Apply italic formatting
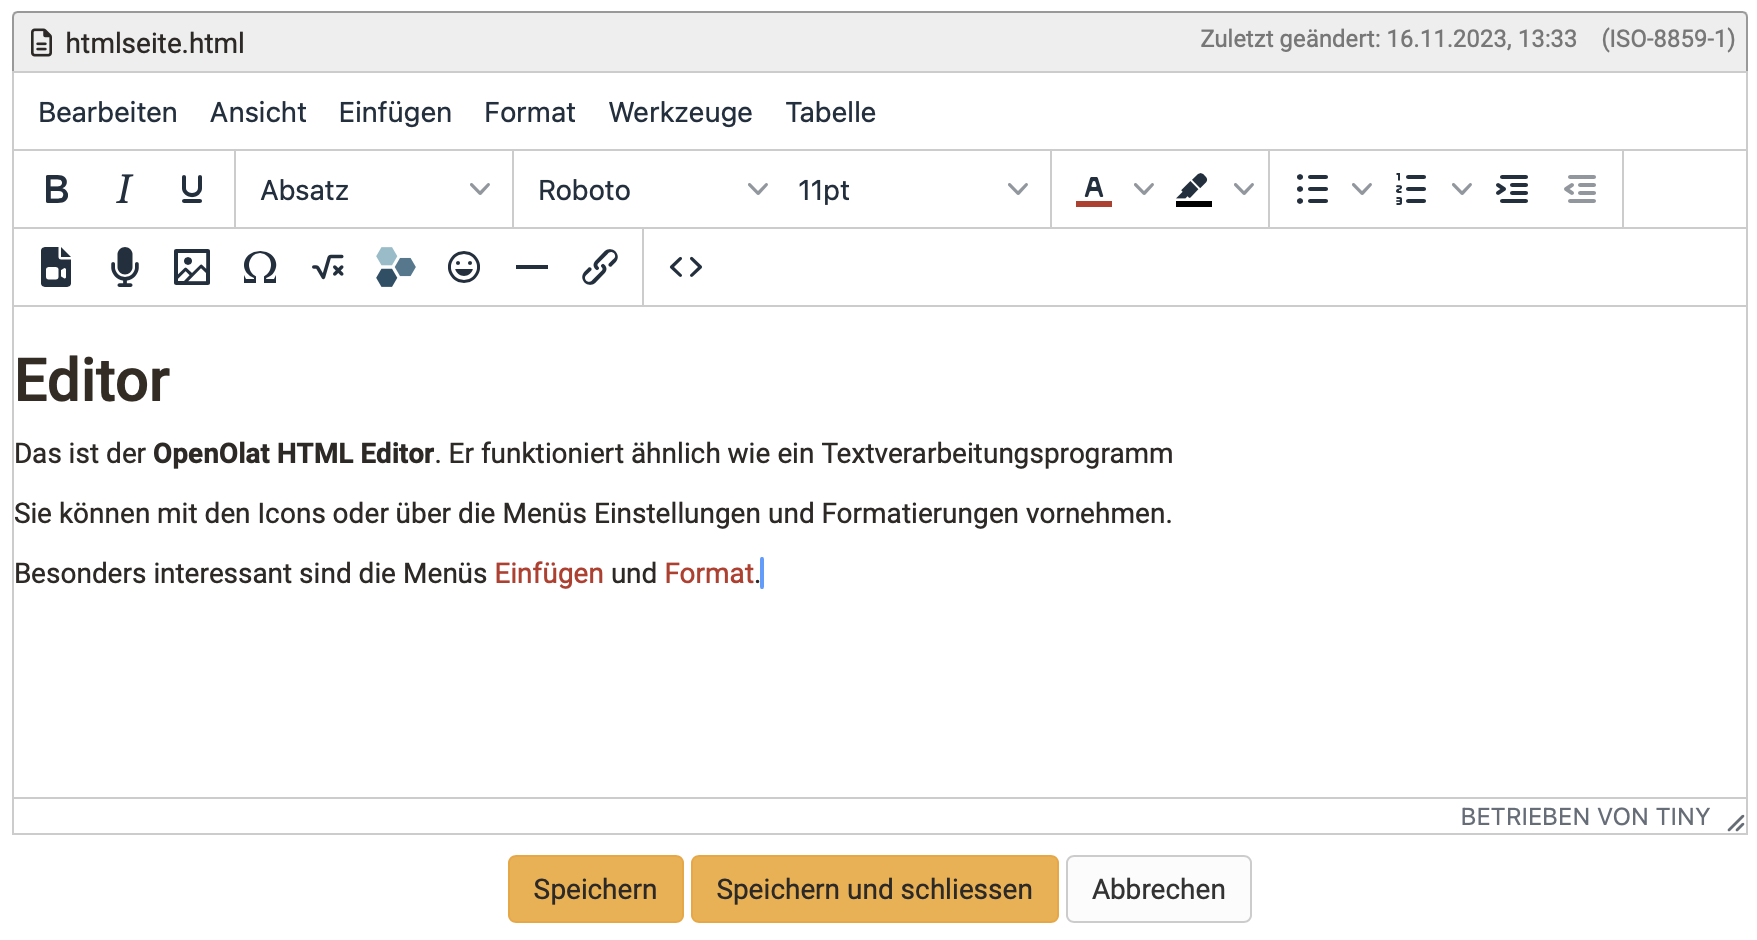This screenshot has height=940, width=1757. 123,189
